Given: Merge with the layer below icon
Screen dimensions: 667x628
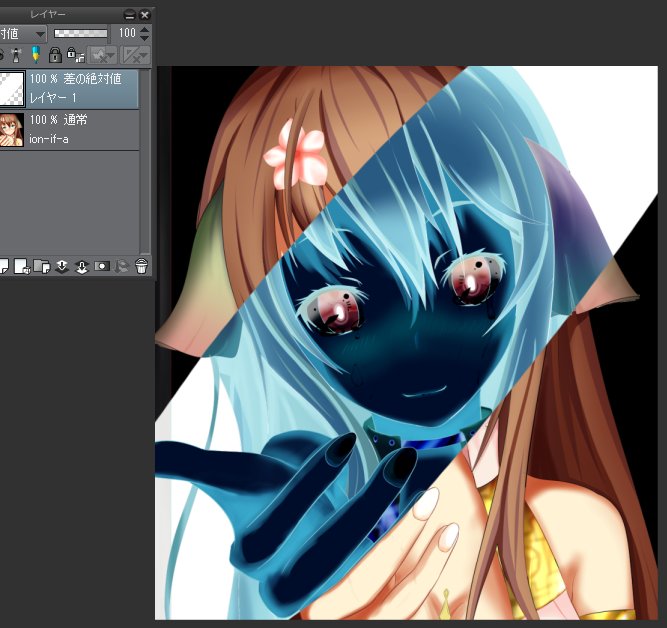Looking at the screenshot, I should coord(82,267).
